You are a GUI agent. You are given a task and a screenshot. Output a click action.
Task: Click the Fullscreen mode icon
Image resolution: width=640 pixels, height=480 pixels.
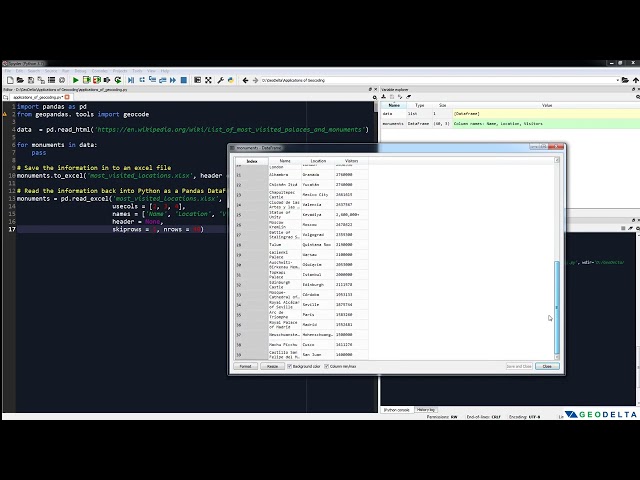click(208, 80)
